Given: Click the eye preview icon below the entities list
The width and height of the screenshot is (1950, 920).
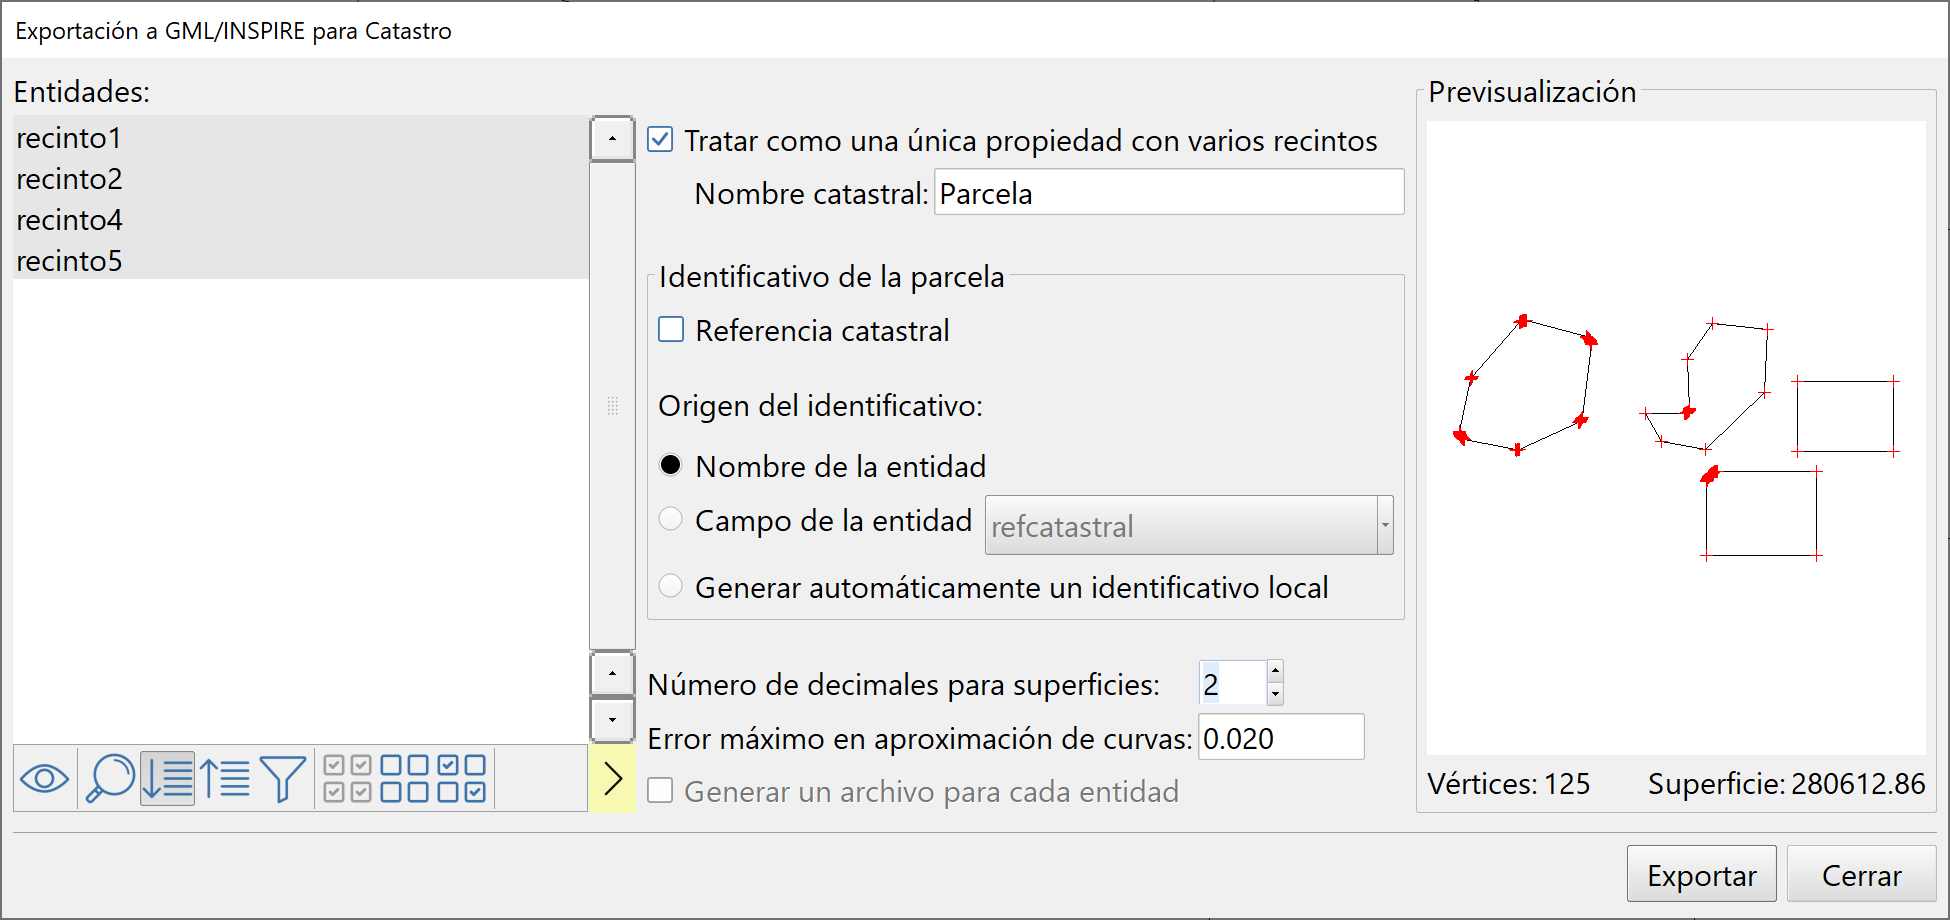Looking at the screenshot, I should (45, 778).
